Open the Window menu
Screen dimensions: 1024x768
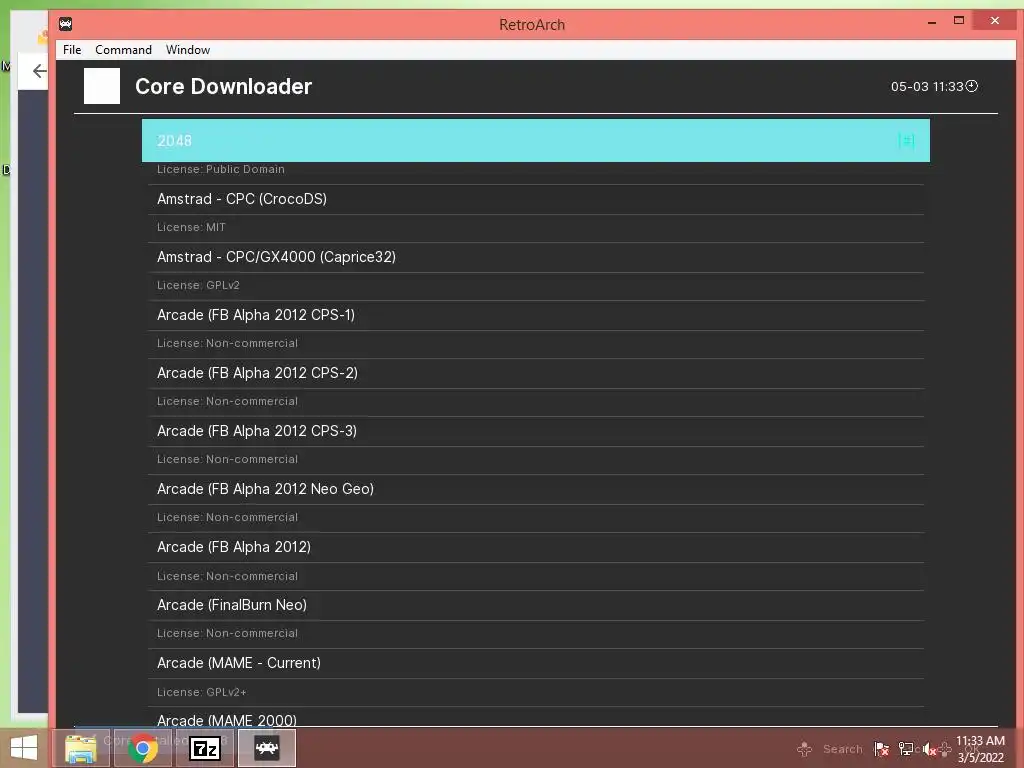[x=188, y=50]
